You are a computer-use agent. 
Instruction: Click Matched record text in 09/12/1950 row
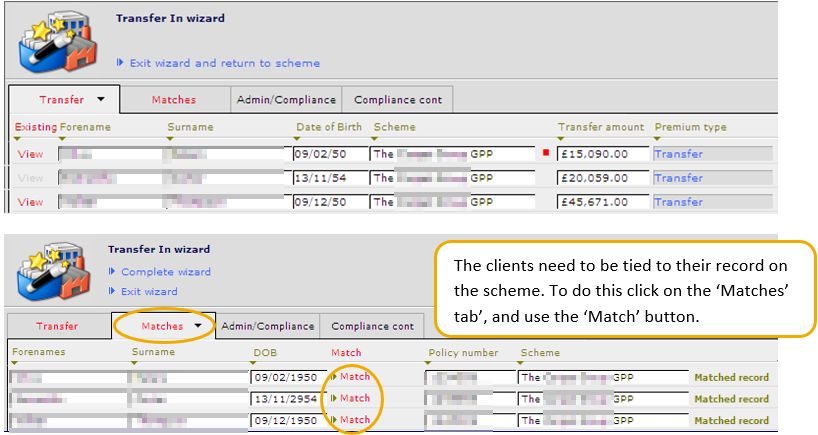731,421
